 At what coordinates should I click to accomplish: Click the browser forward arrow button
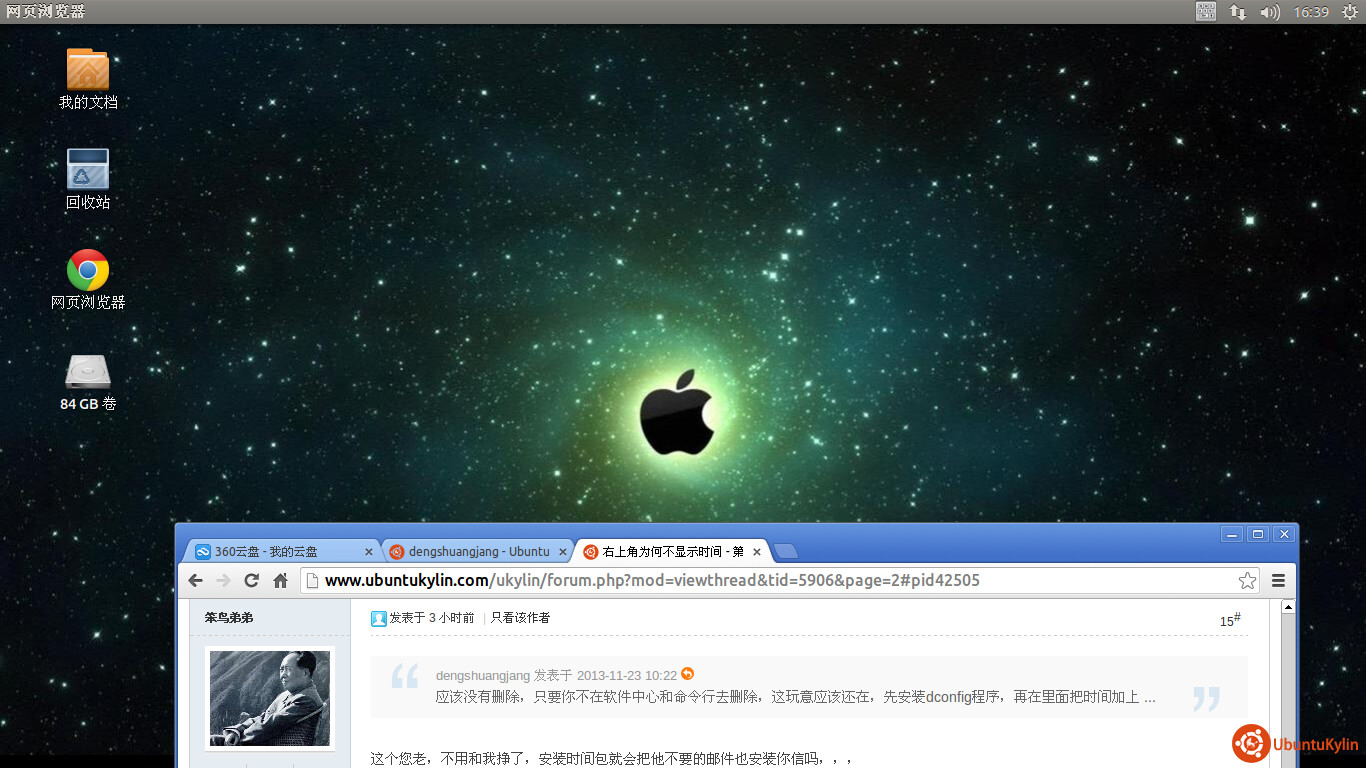pos(224,581)
